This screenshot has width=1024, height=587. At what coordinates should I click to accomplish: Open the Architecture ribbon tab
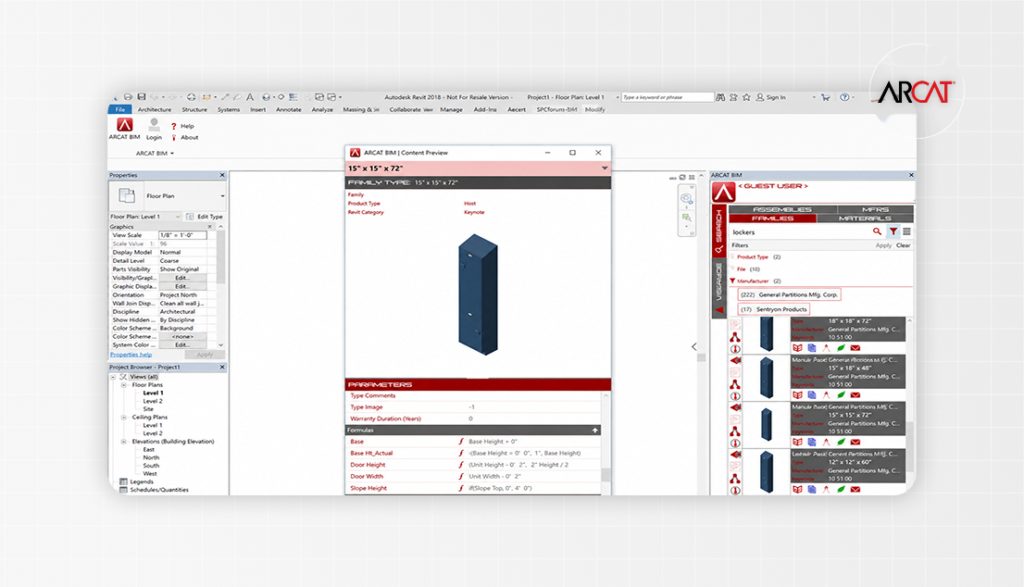coord(154,110)
